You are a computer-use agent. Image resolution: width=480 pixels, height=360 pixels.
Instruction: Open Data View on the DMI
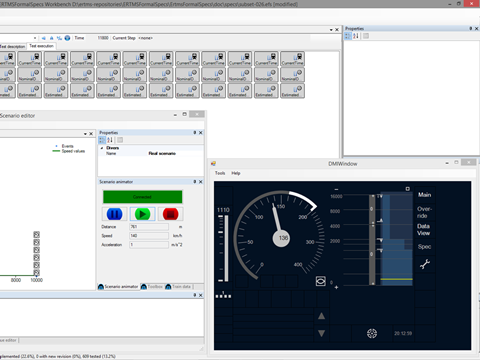(424, 230)
